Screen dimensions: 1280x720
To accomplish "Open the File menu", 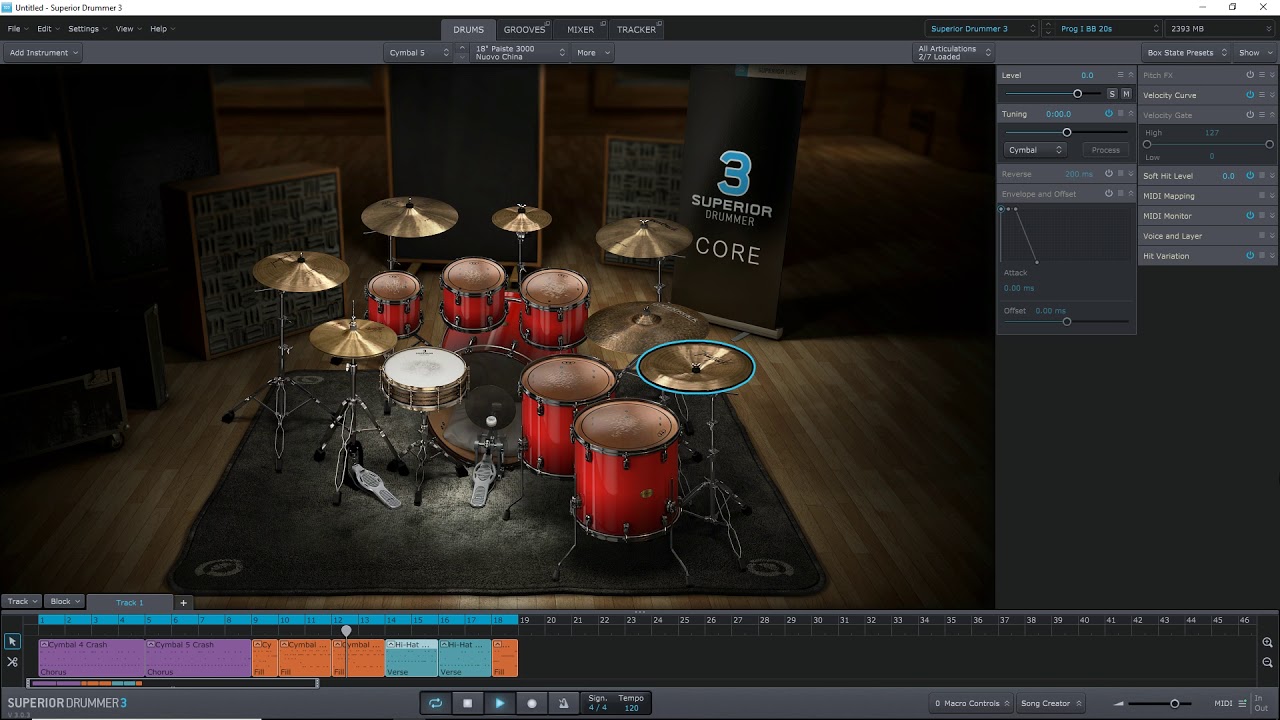I will coord(16,29).
